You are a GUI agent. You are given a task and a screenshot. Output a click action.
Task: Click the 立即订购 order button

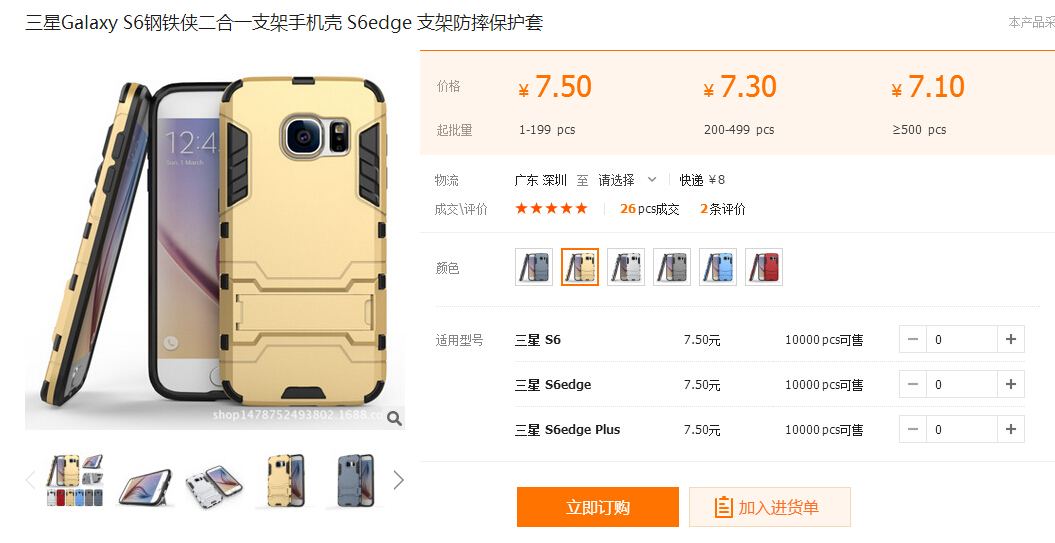pos(597,507)
